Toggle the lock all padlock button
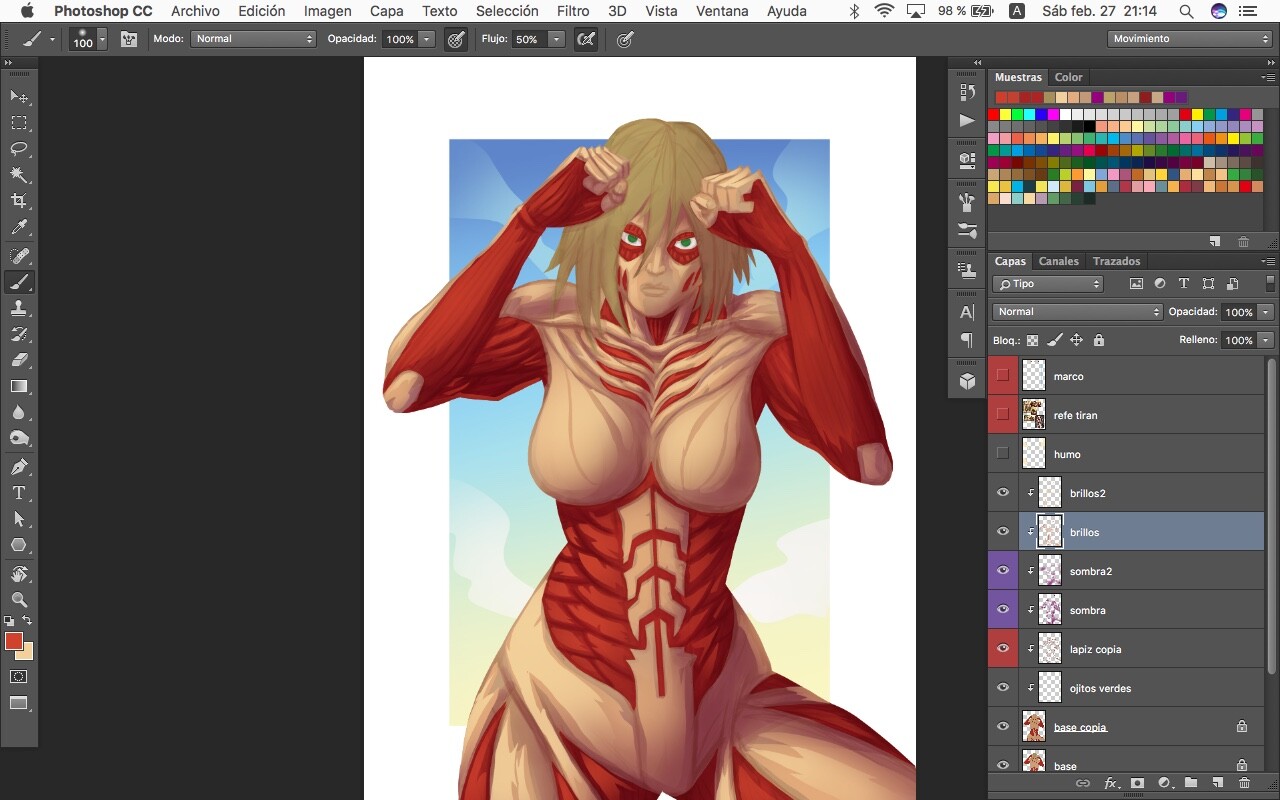 click(x=1099, y=340)
